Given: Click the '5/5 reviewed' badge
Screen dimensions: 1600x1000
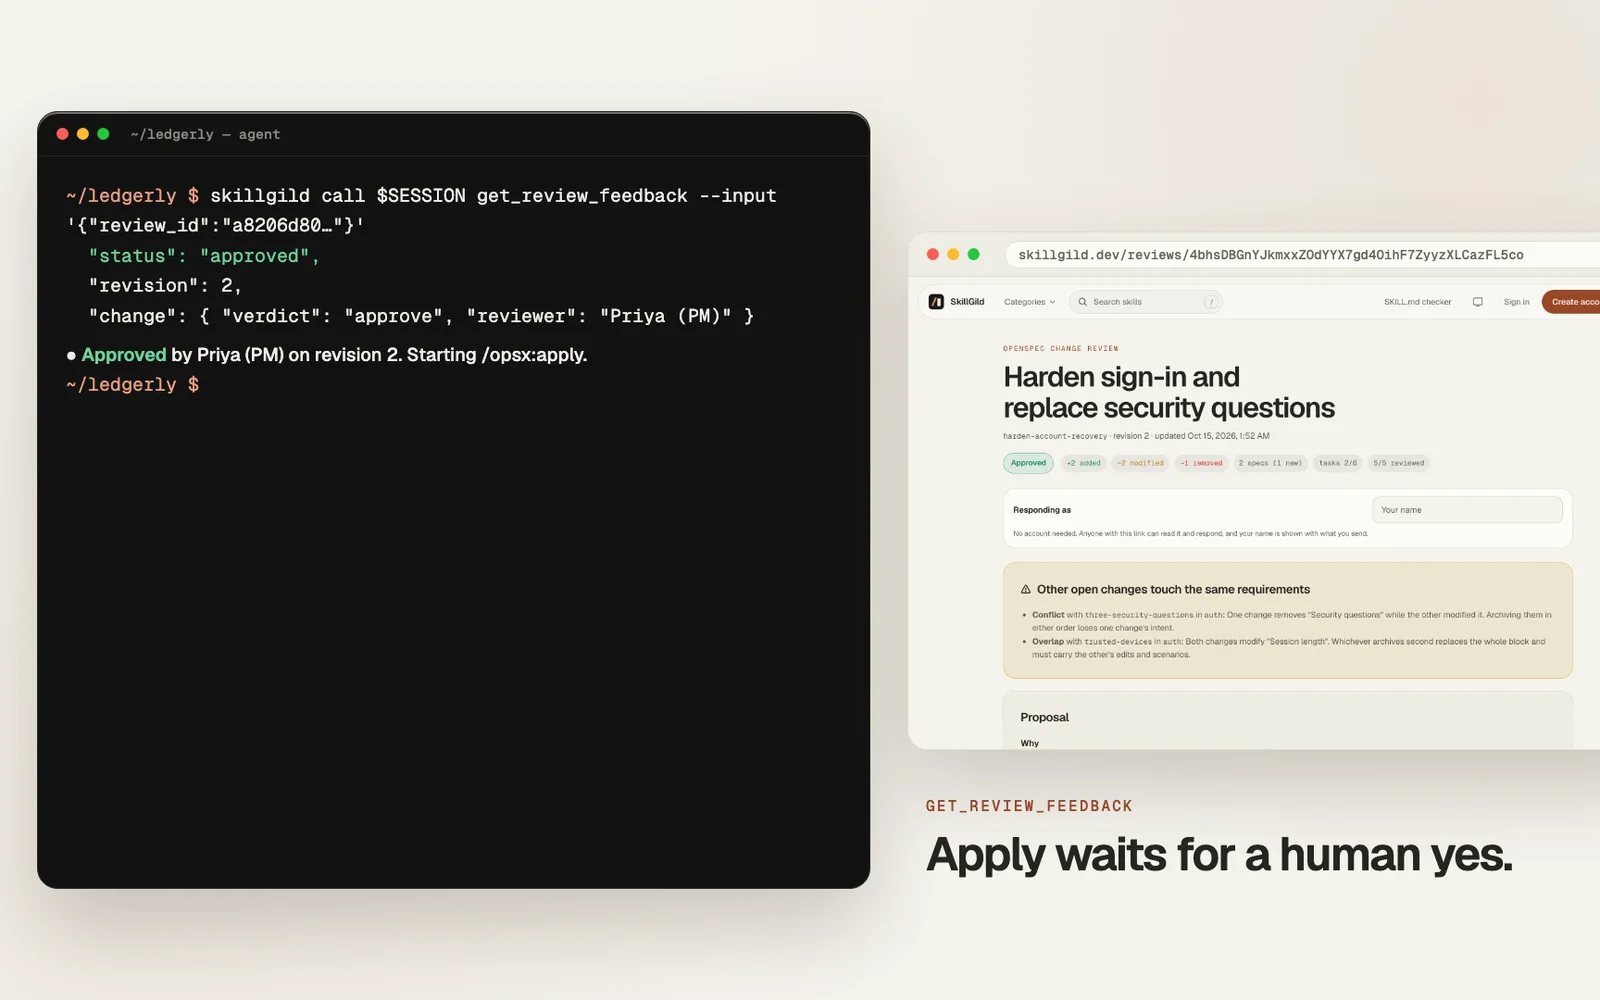Looking at the screenshot, I should tap(1398, 463).
